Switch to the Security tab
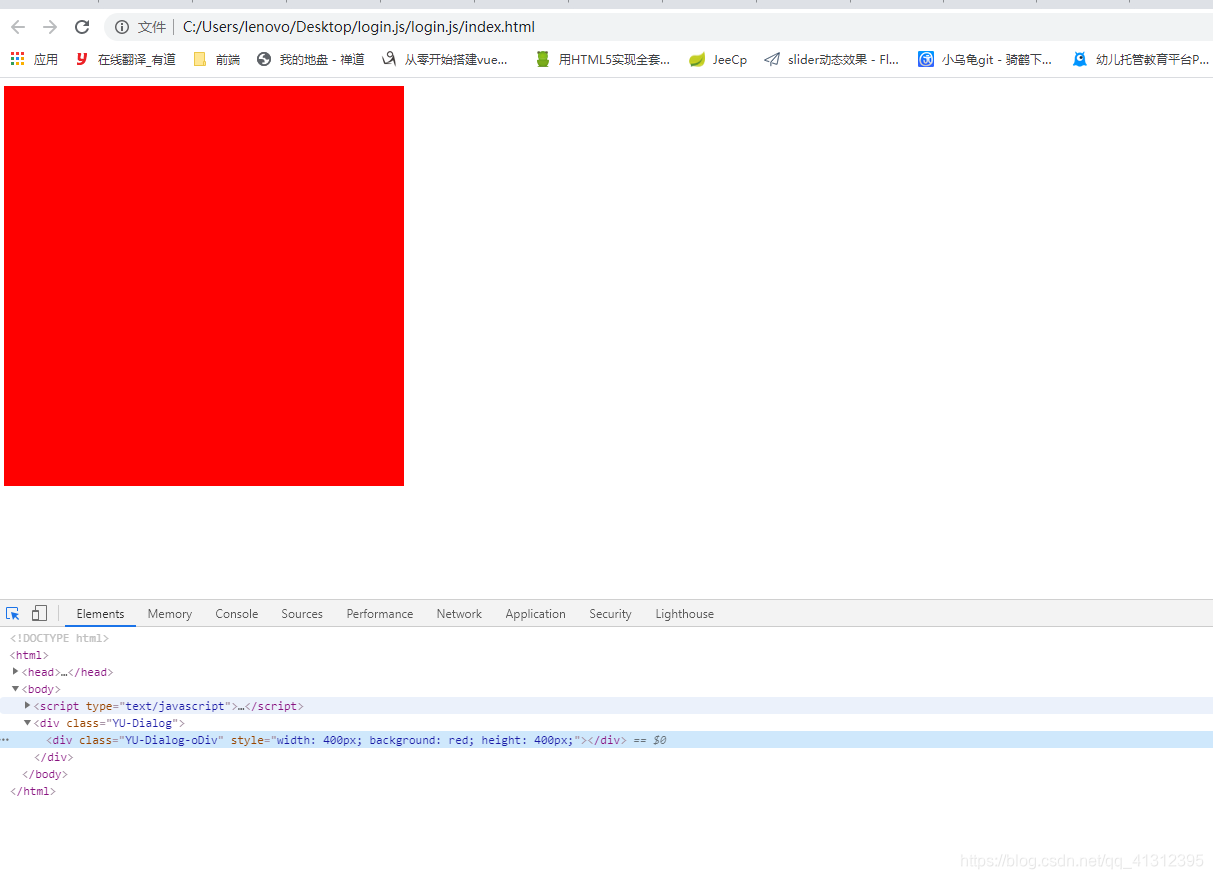This screenshot has height=879, width=1213. point(610,614)
